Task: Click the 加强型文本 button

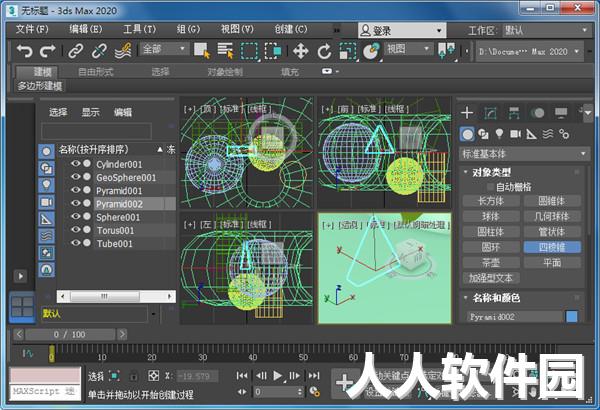Action: (x=491, y=278)
